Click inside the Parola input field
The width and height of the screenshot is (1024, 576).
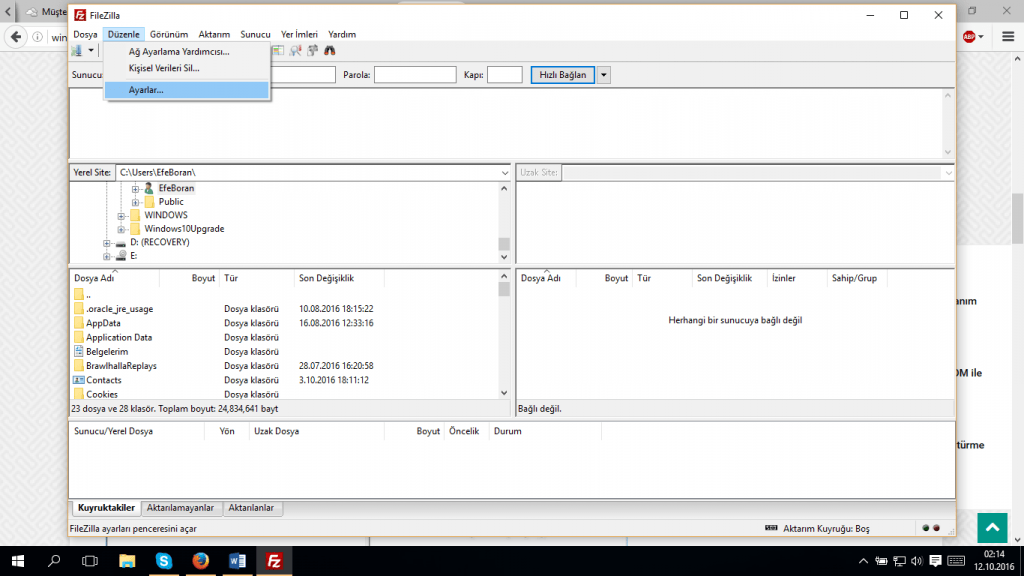tap(415, 75)
